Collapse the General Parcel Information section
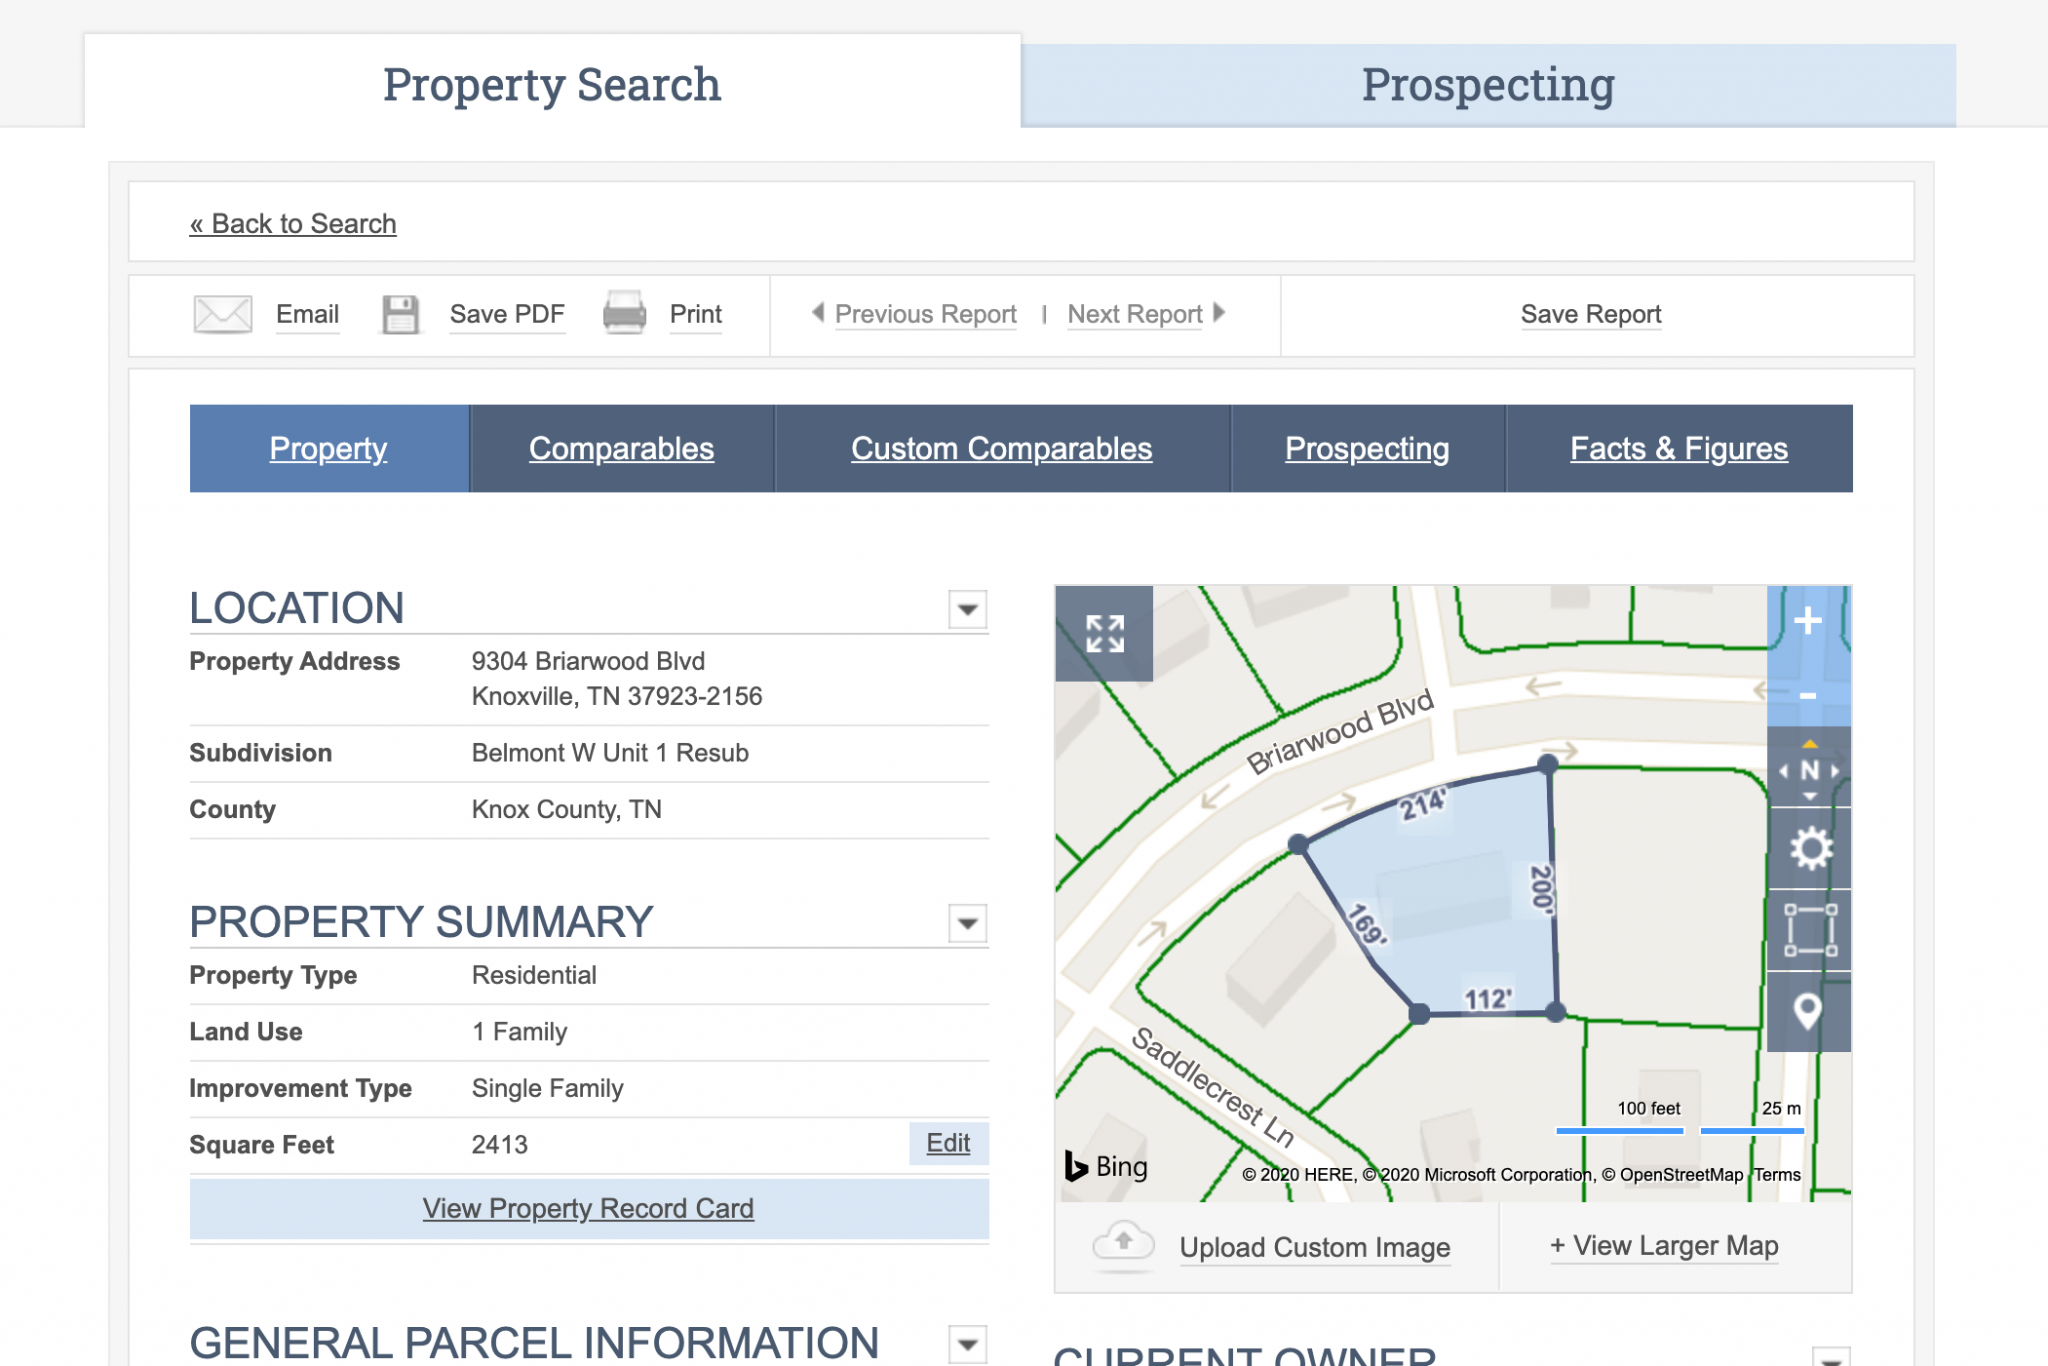The height and width of the screenshot is (1366, 2048). 967,1344
